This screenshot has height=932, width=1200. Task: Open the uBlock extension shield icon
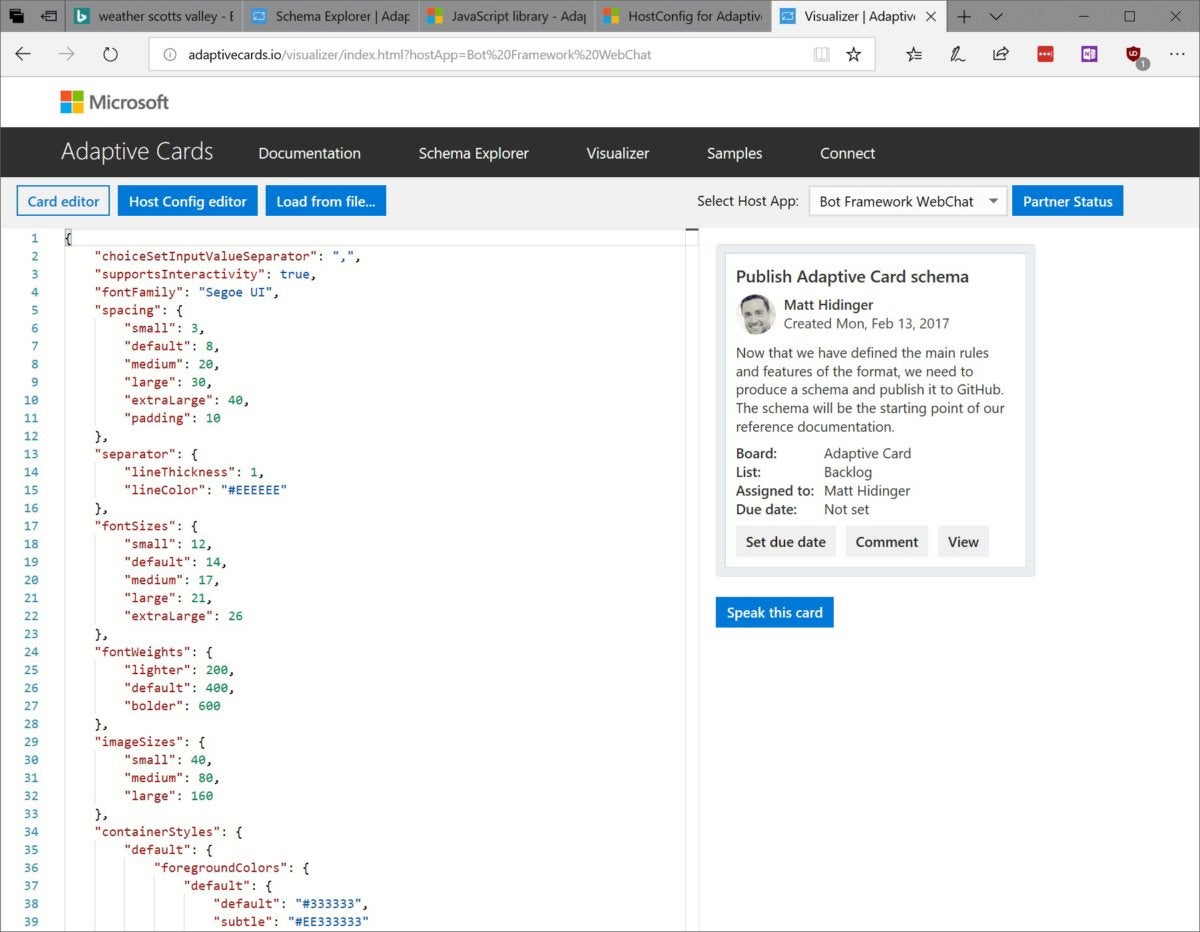(x=1134, y=56)
